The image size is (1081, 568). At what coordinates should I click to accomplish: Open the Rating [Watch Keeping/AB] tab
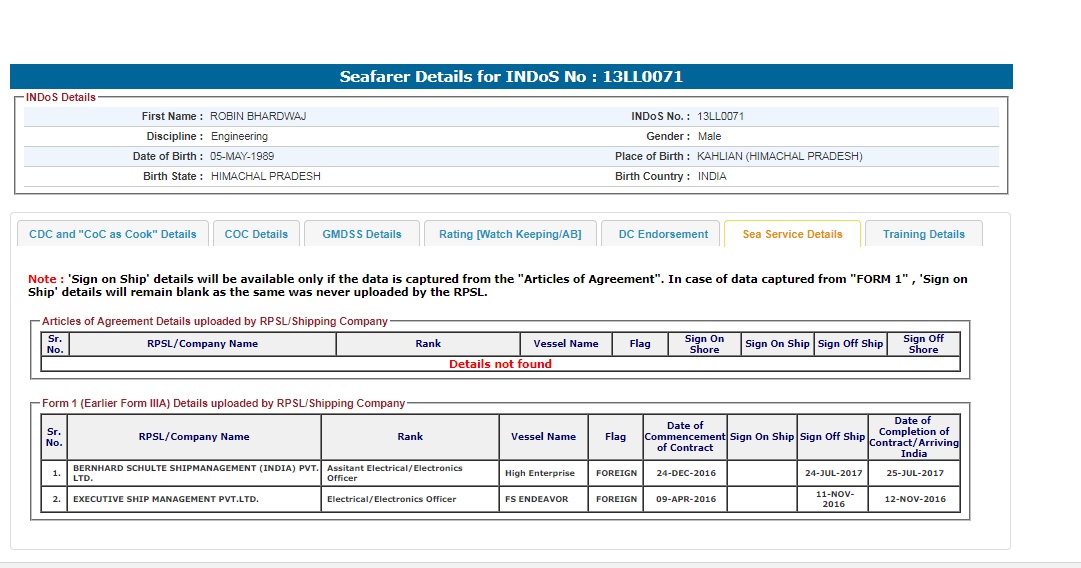click(510, 234)
